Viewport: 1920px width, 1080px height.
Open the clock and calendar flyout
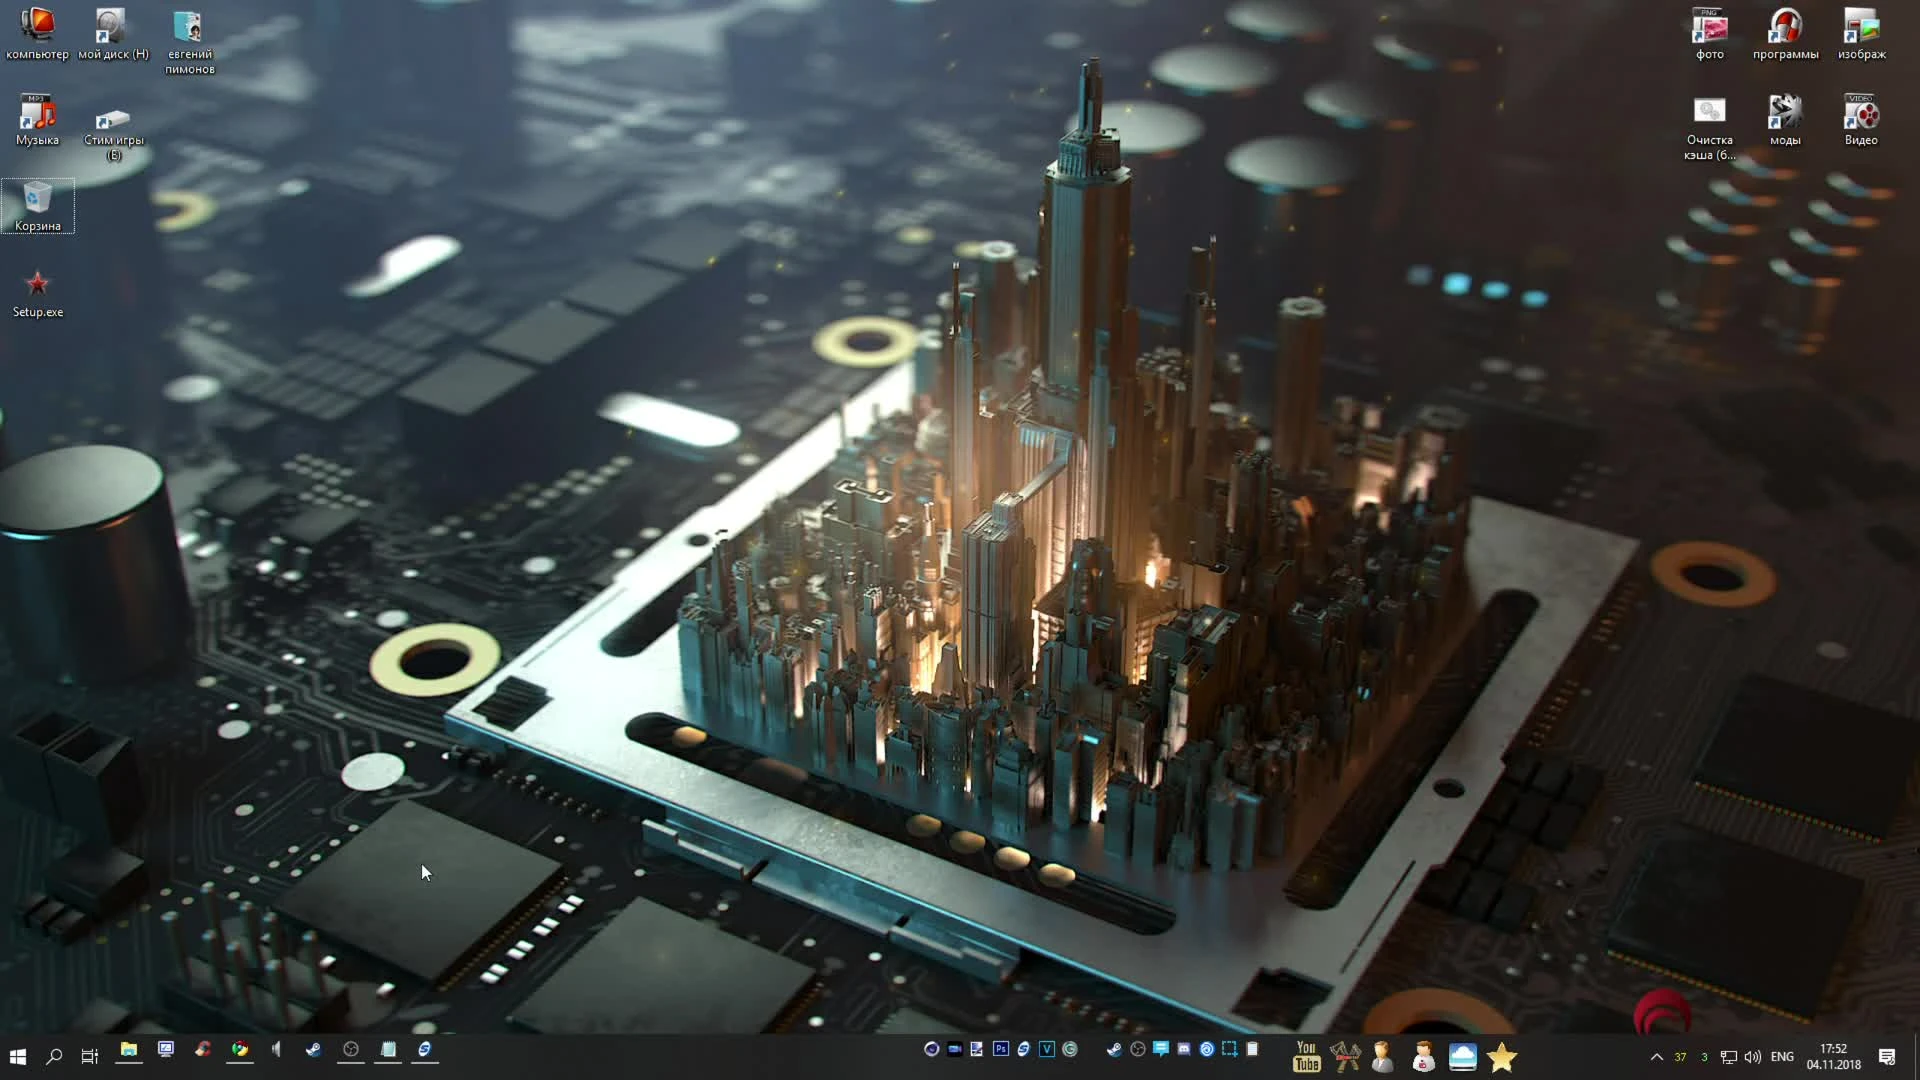[1833, 1057]
